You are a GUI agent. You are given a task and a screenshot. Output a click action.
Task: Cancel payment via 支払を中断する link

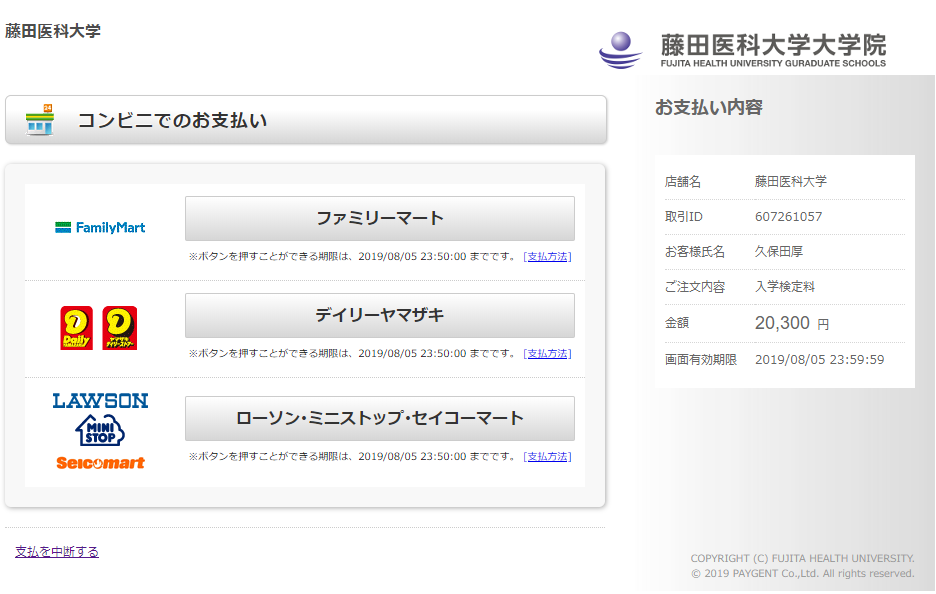pos(57,552)
